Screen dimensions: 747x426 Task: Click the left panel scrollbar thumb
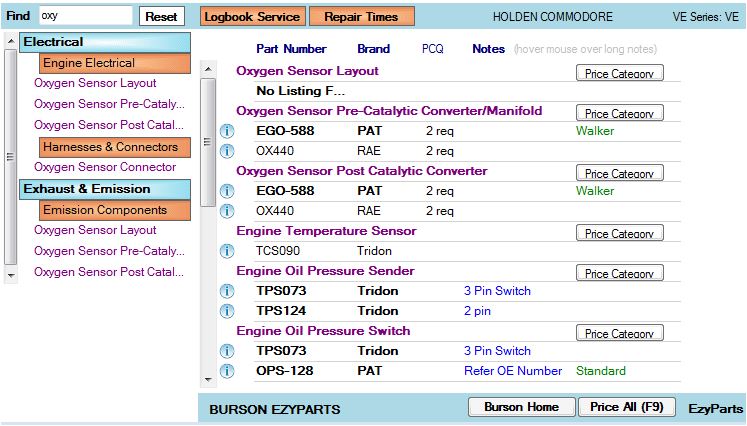tap(10, 157)
